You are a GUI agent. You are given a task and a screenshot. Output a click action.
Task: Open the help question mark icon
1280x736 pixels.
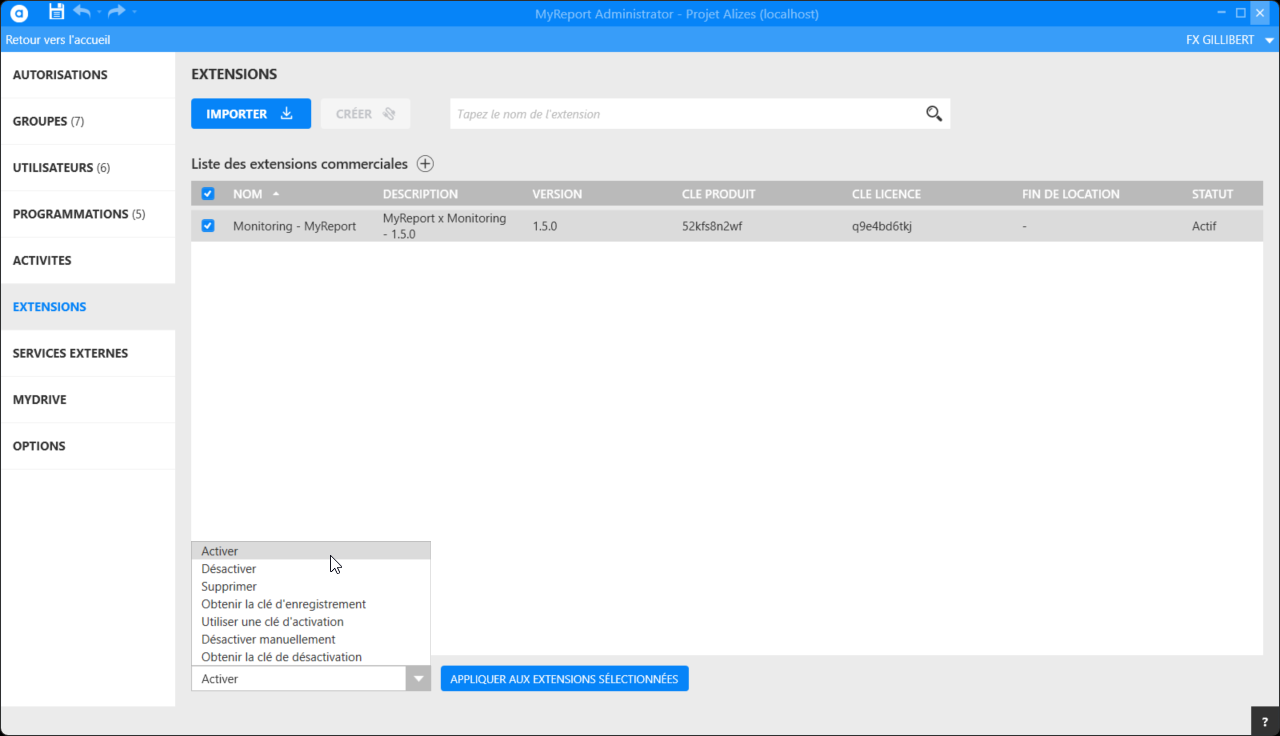click(1265, 722)
